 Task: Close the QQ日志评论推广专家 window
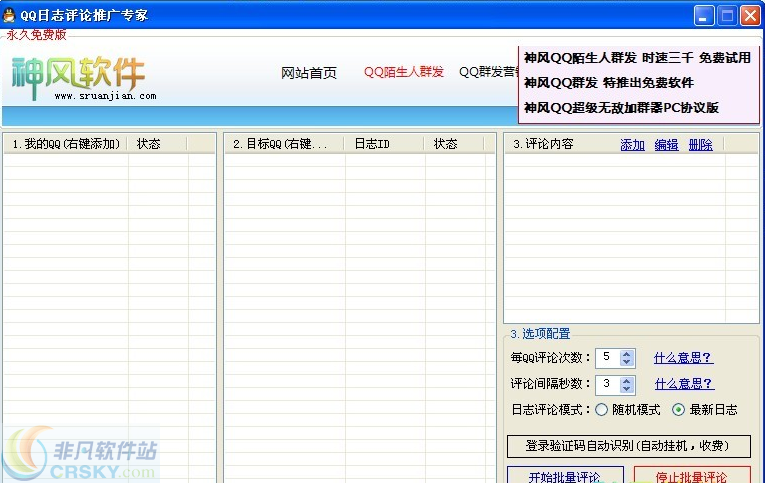tap(750, 16)
